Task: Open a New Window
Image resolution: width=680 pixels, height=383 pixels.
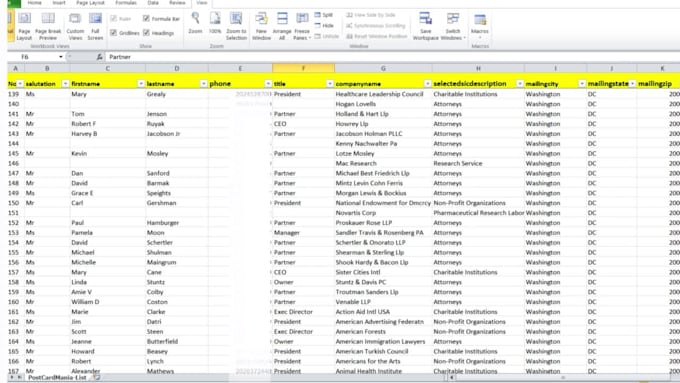Action: 262,26
